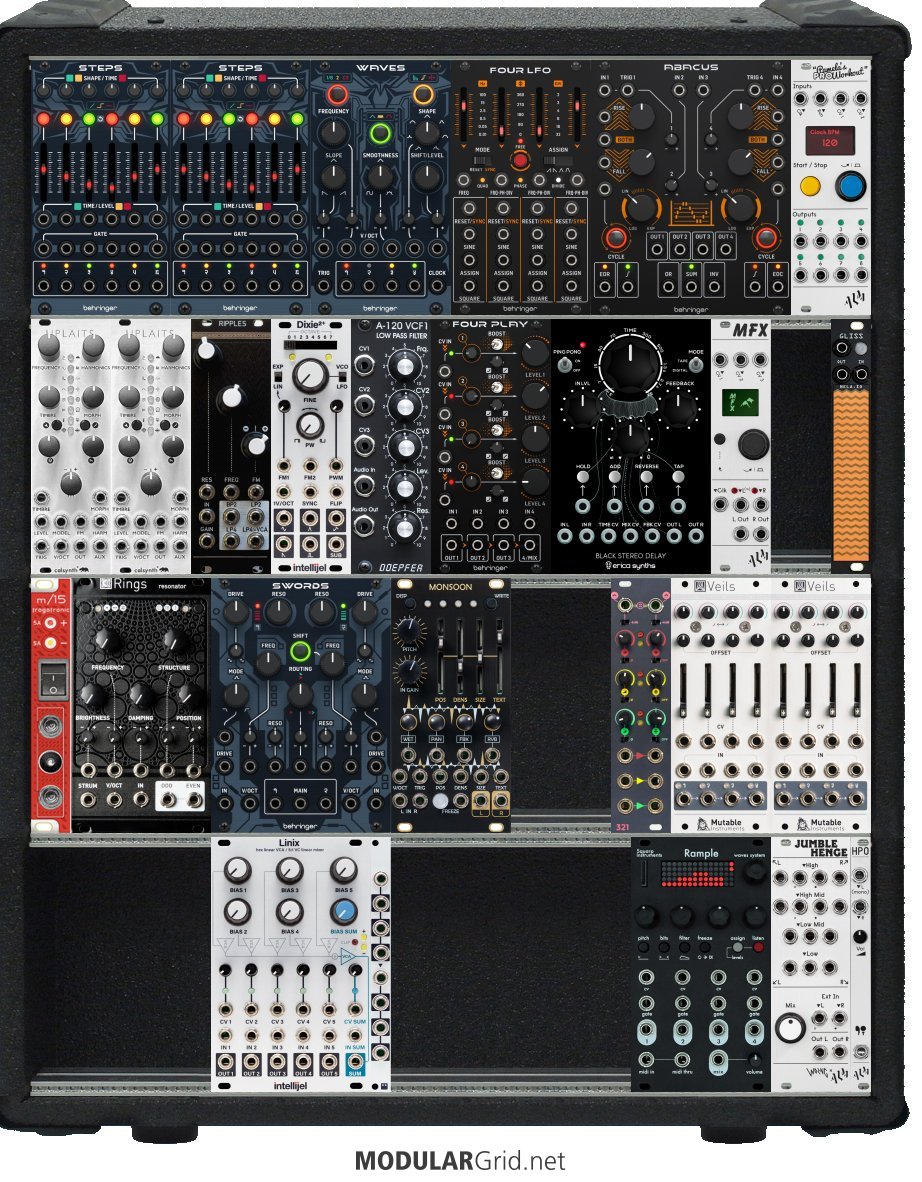The width and height of the screenshot is (922, 1182).
Task: Click the FINE knob on Dixie II+
Action: tap(310, 375)
